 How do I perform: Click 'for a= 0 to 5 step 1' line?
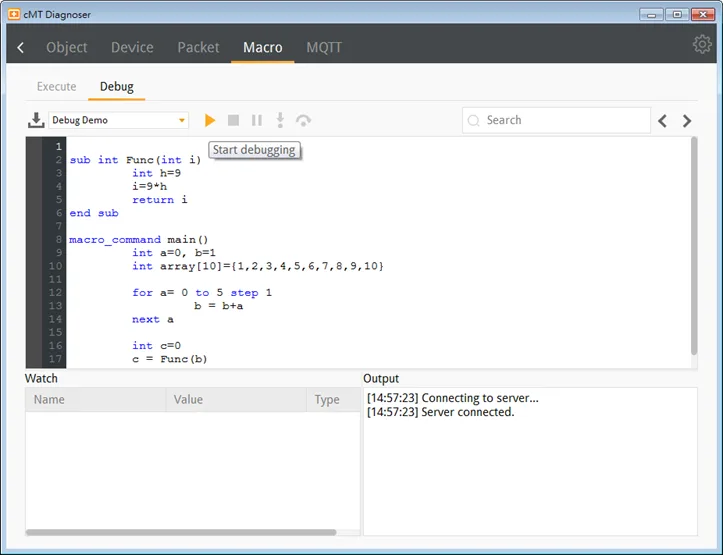(202, 293)
